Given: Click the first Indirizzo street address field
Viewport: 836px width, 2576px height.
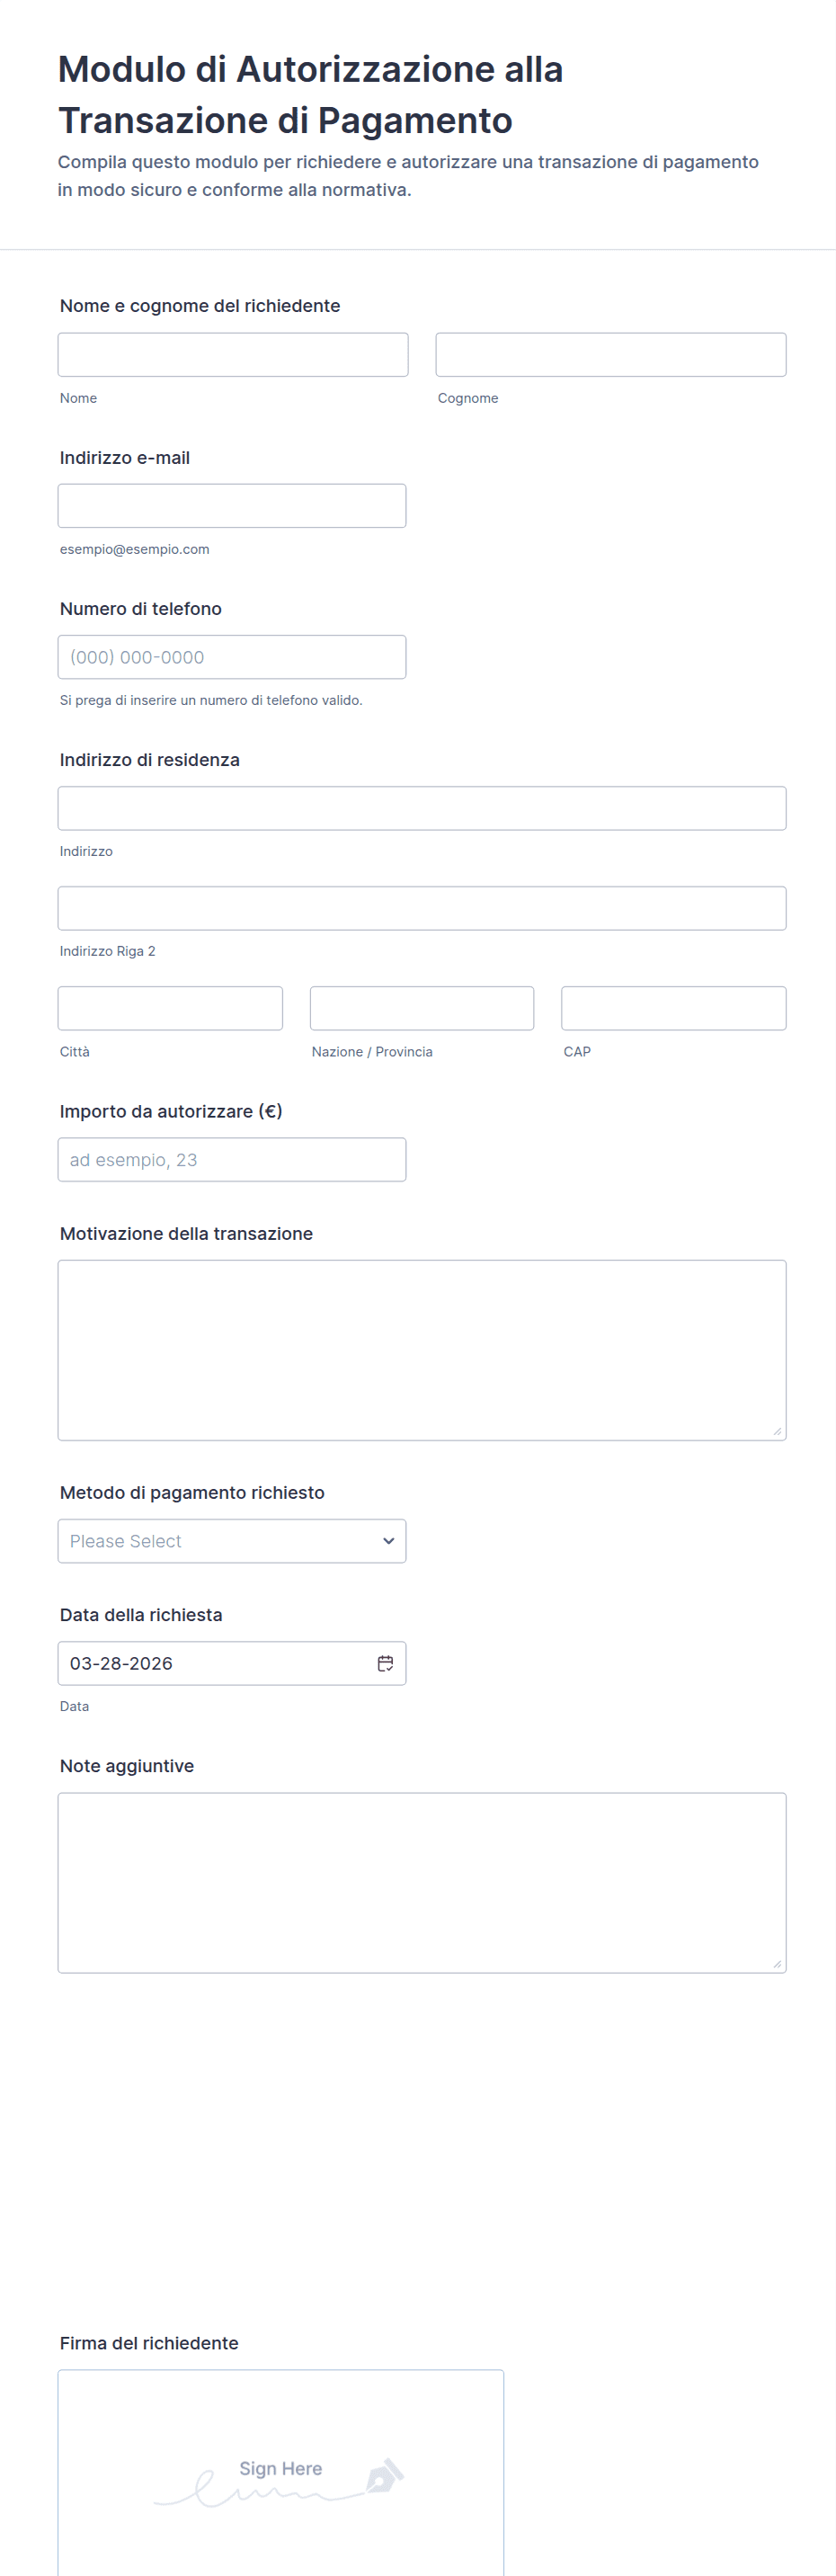Looking at the screenshot, I should [x=421, y=808].
